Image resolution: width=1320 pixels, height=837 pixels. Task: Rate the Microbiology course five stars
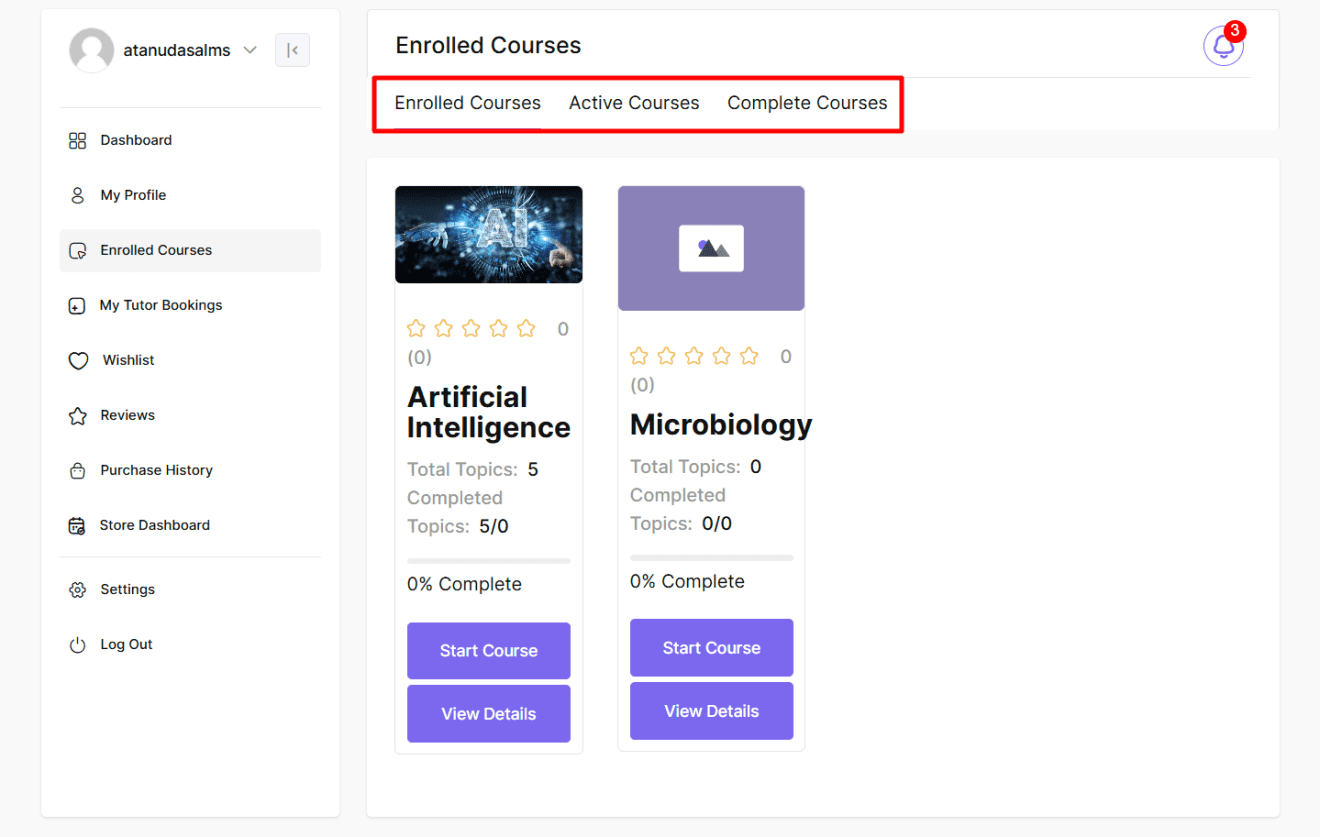tap(749, 355)
